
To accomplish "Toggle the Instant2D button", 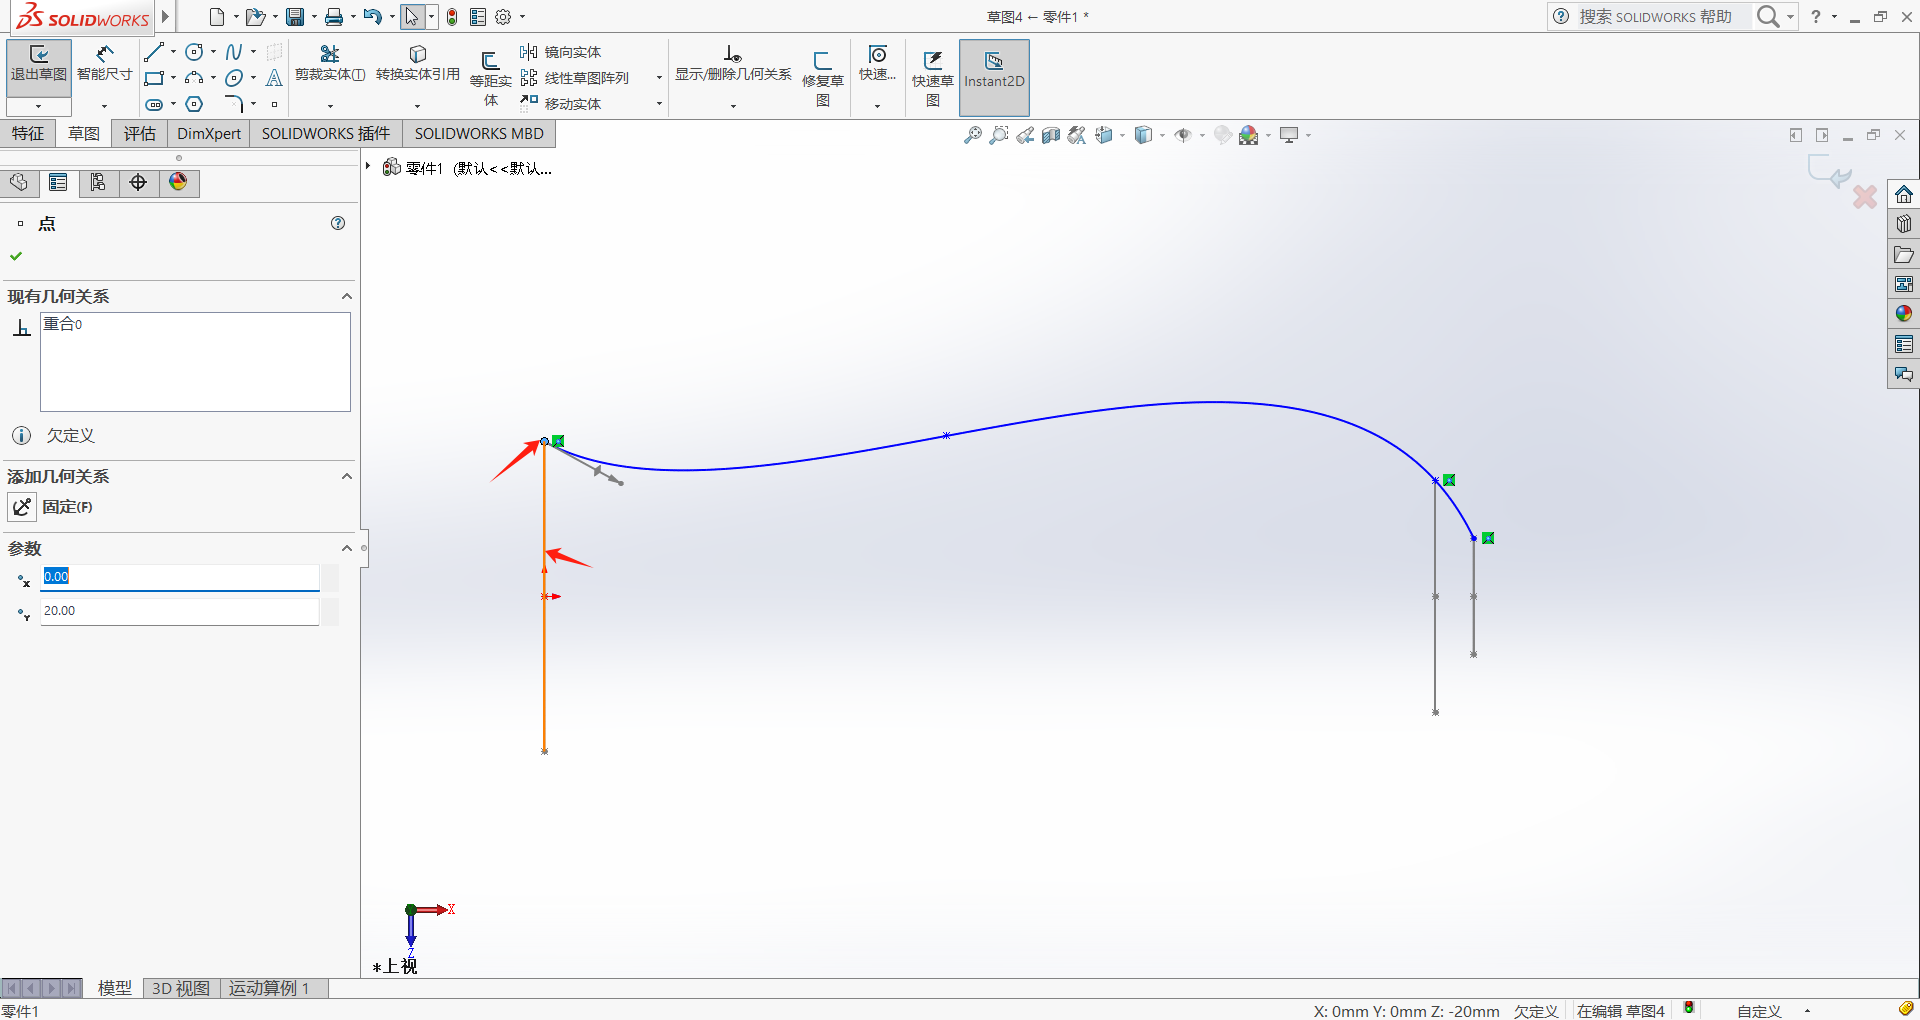I will pos(994,78).
